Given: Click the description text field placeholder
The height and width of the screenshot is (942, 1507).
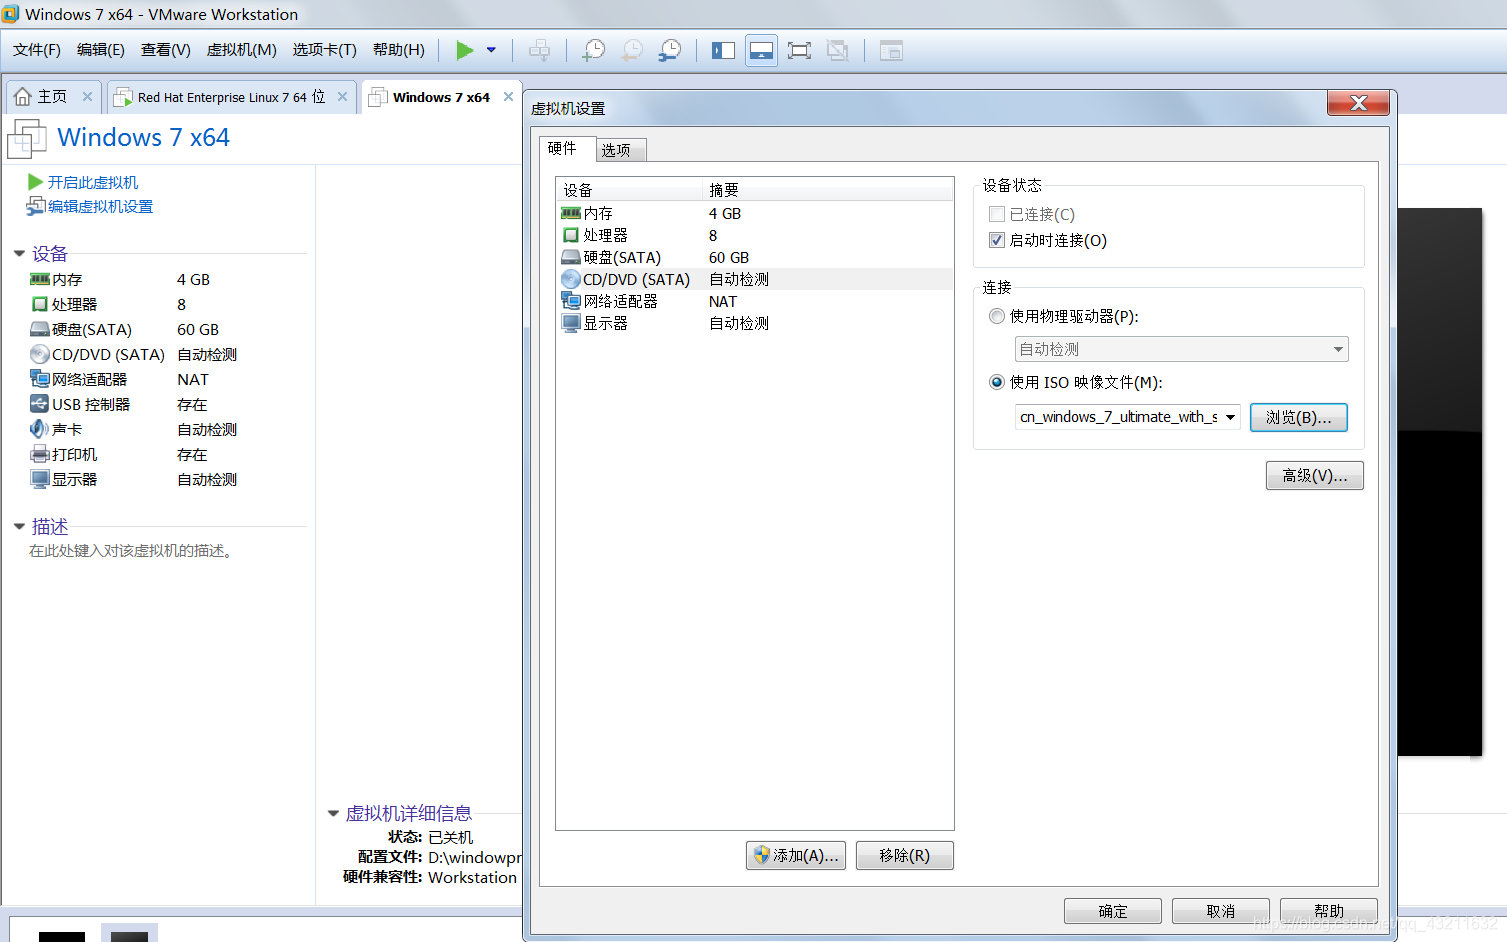Looking at the screenshot, I should (x=133, y=551).
